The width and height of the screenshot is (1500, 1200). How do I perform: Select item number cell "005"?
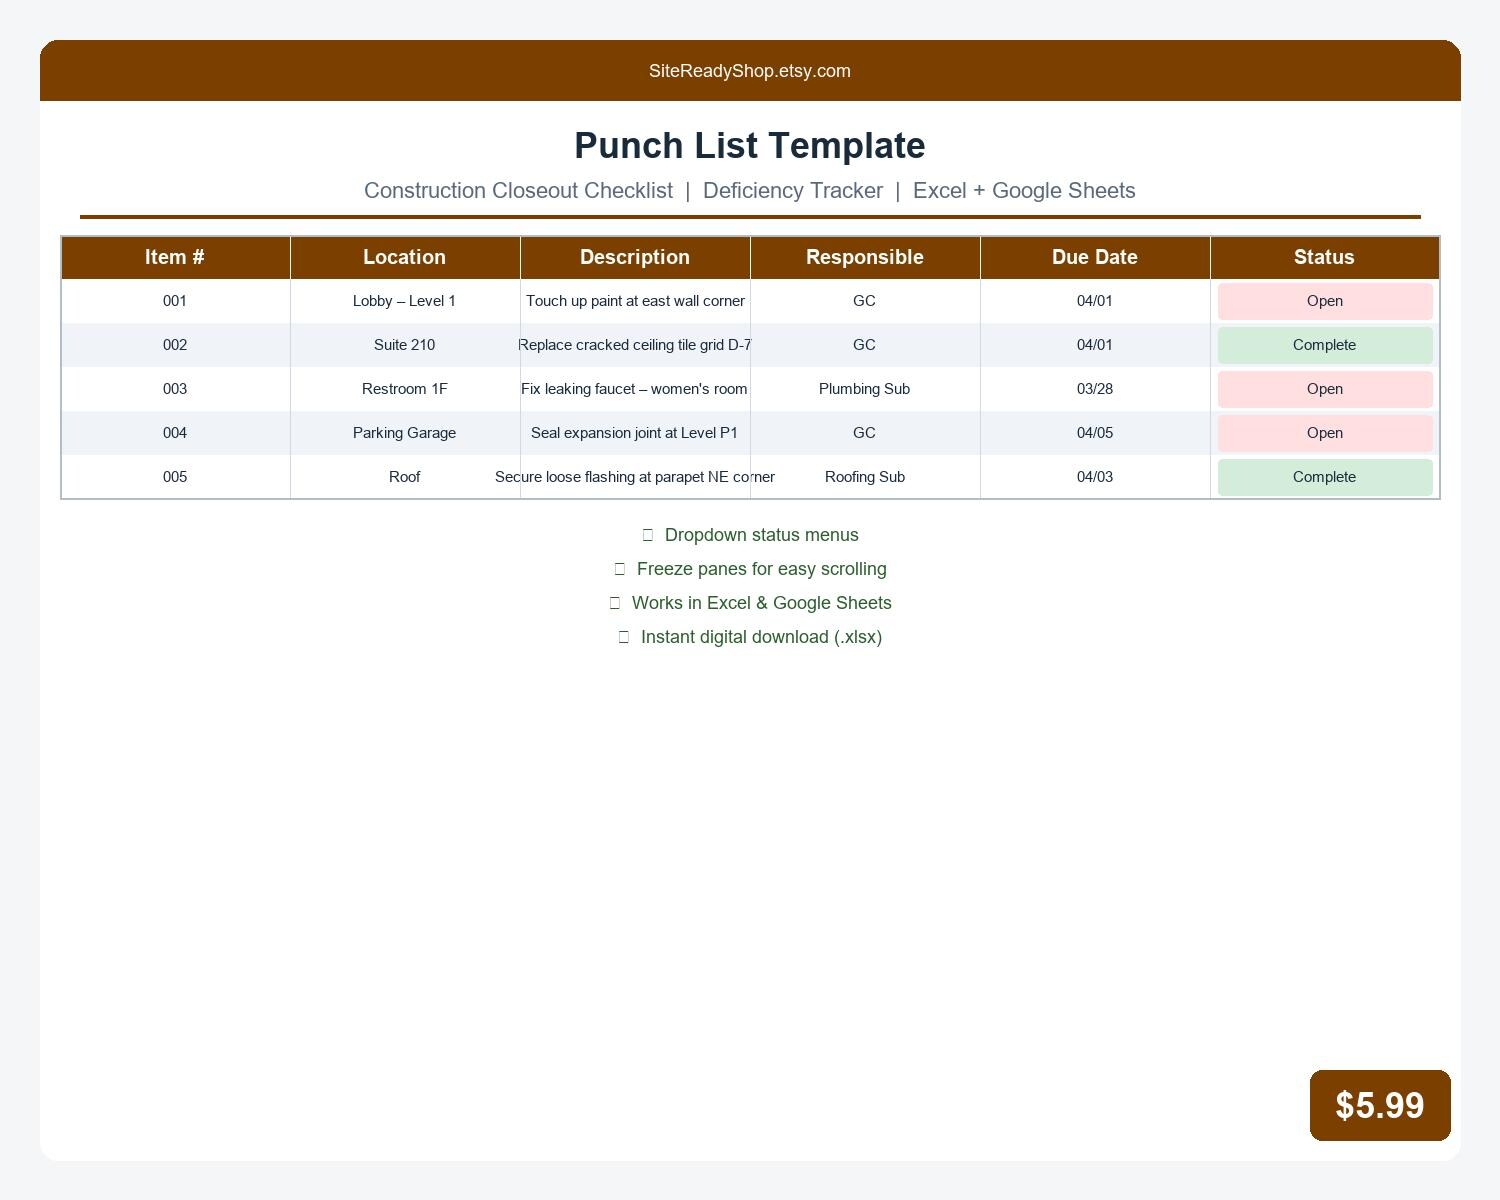pos(175,477)
